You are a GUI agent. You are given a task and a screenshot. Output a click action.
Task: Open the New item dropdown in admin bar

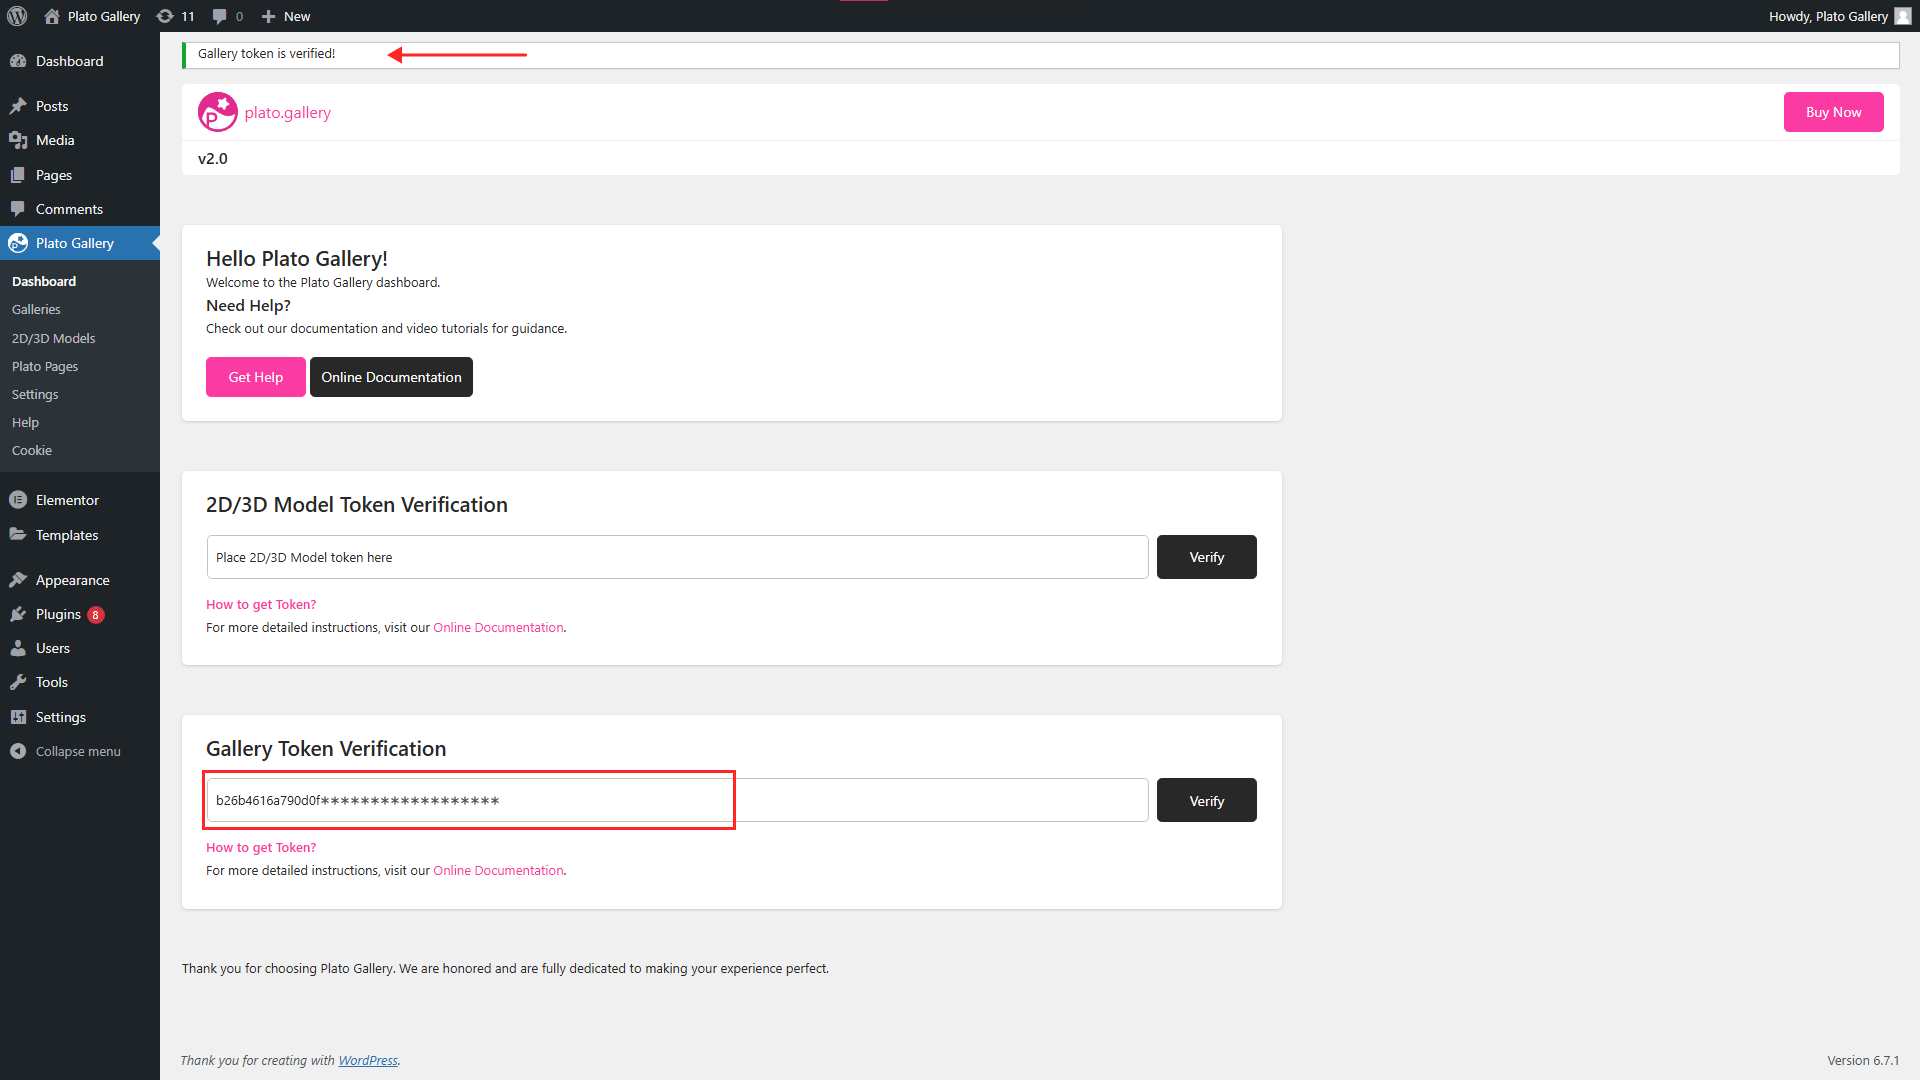tap(285, 16)
